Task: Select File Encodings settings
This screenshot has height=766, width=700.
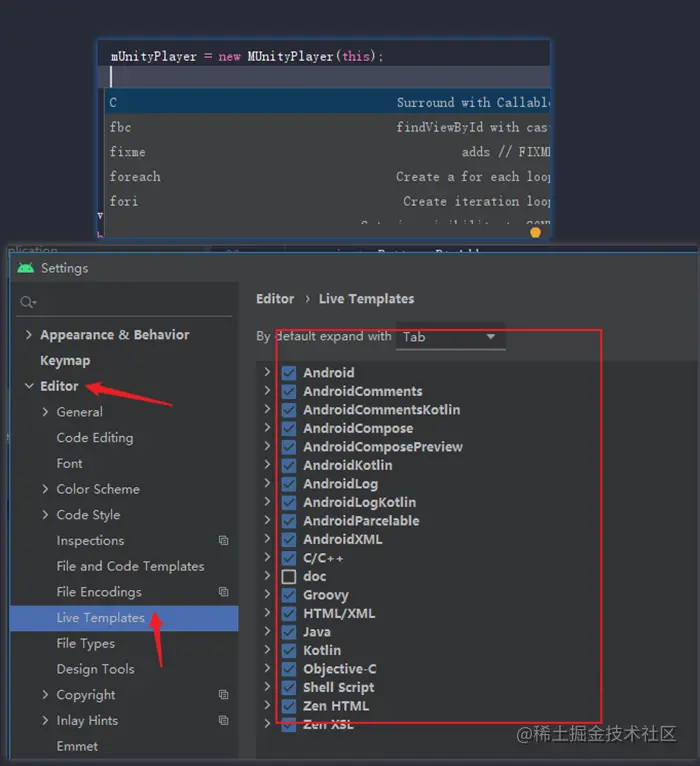Action: point(99,592)
